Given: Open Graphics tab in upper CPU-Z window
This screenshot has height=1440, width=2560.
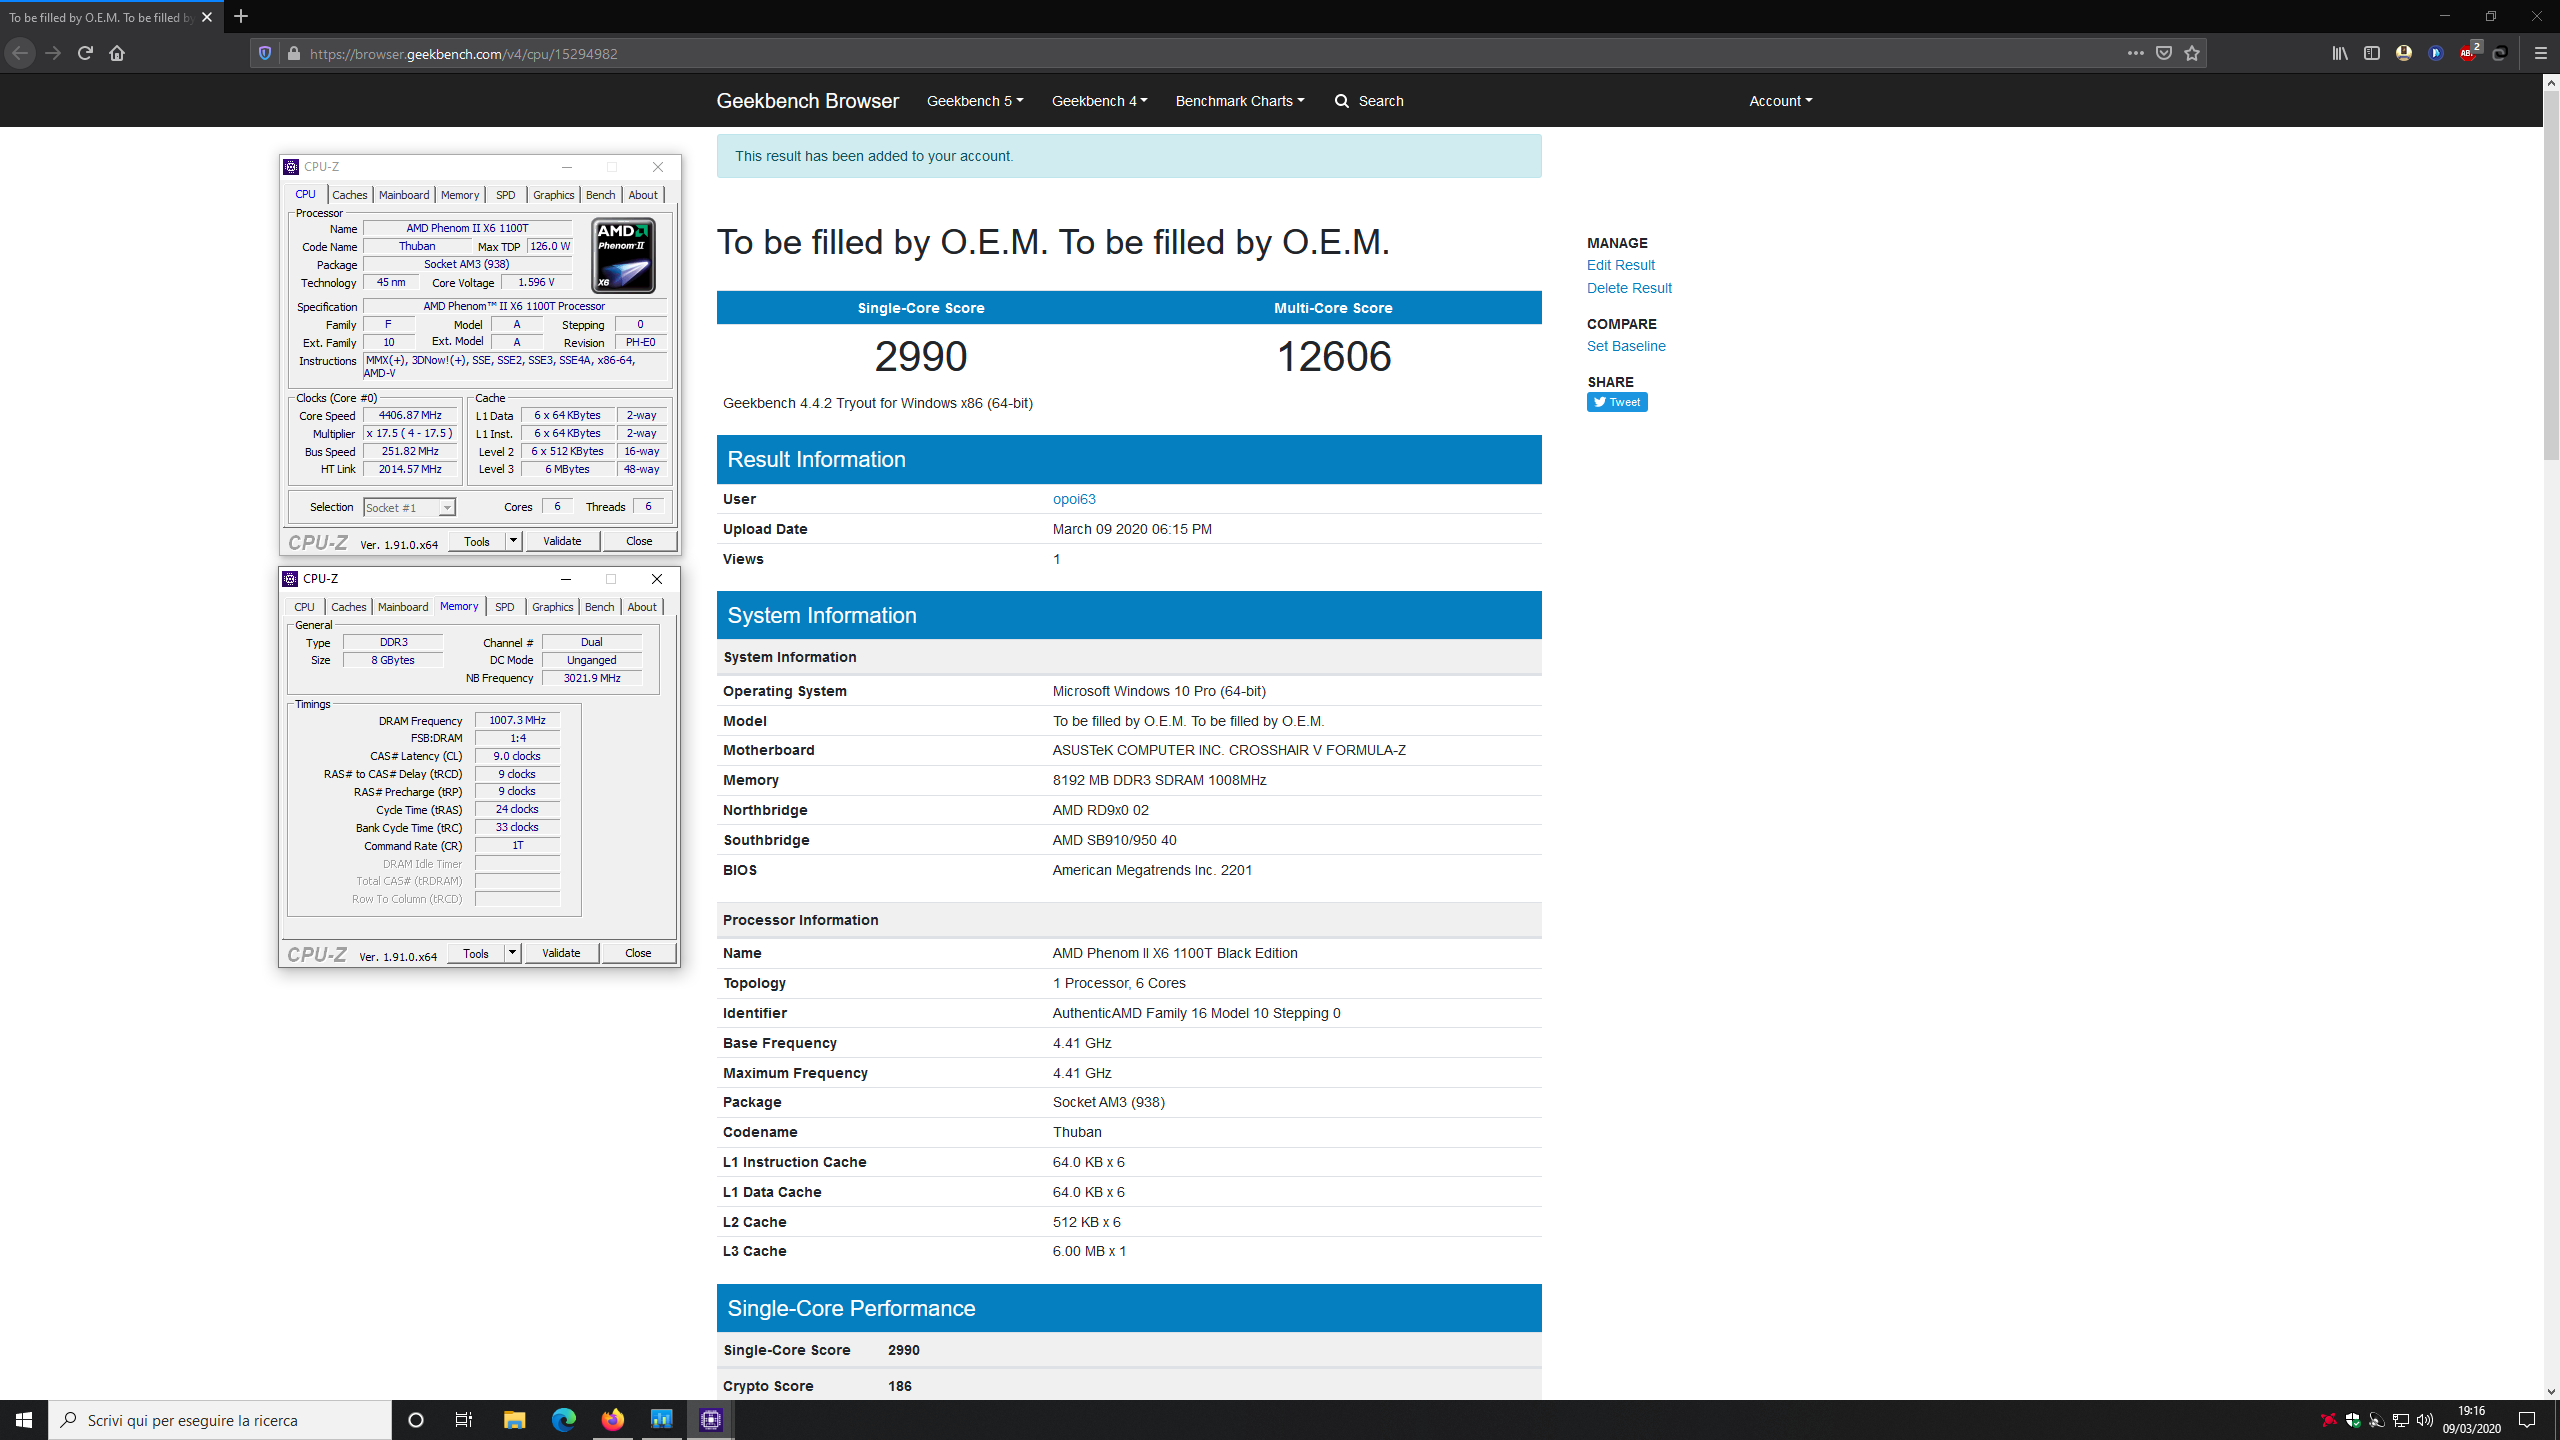Looking at the screenshot, I should coord(553,195).
